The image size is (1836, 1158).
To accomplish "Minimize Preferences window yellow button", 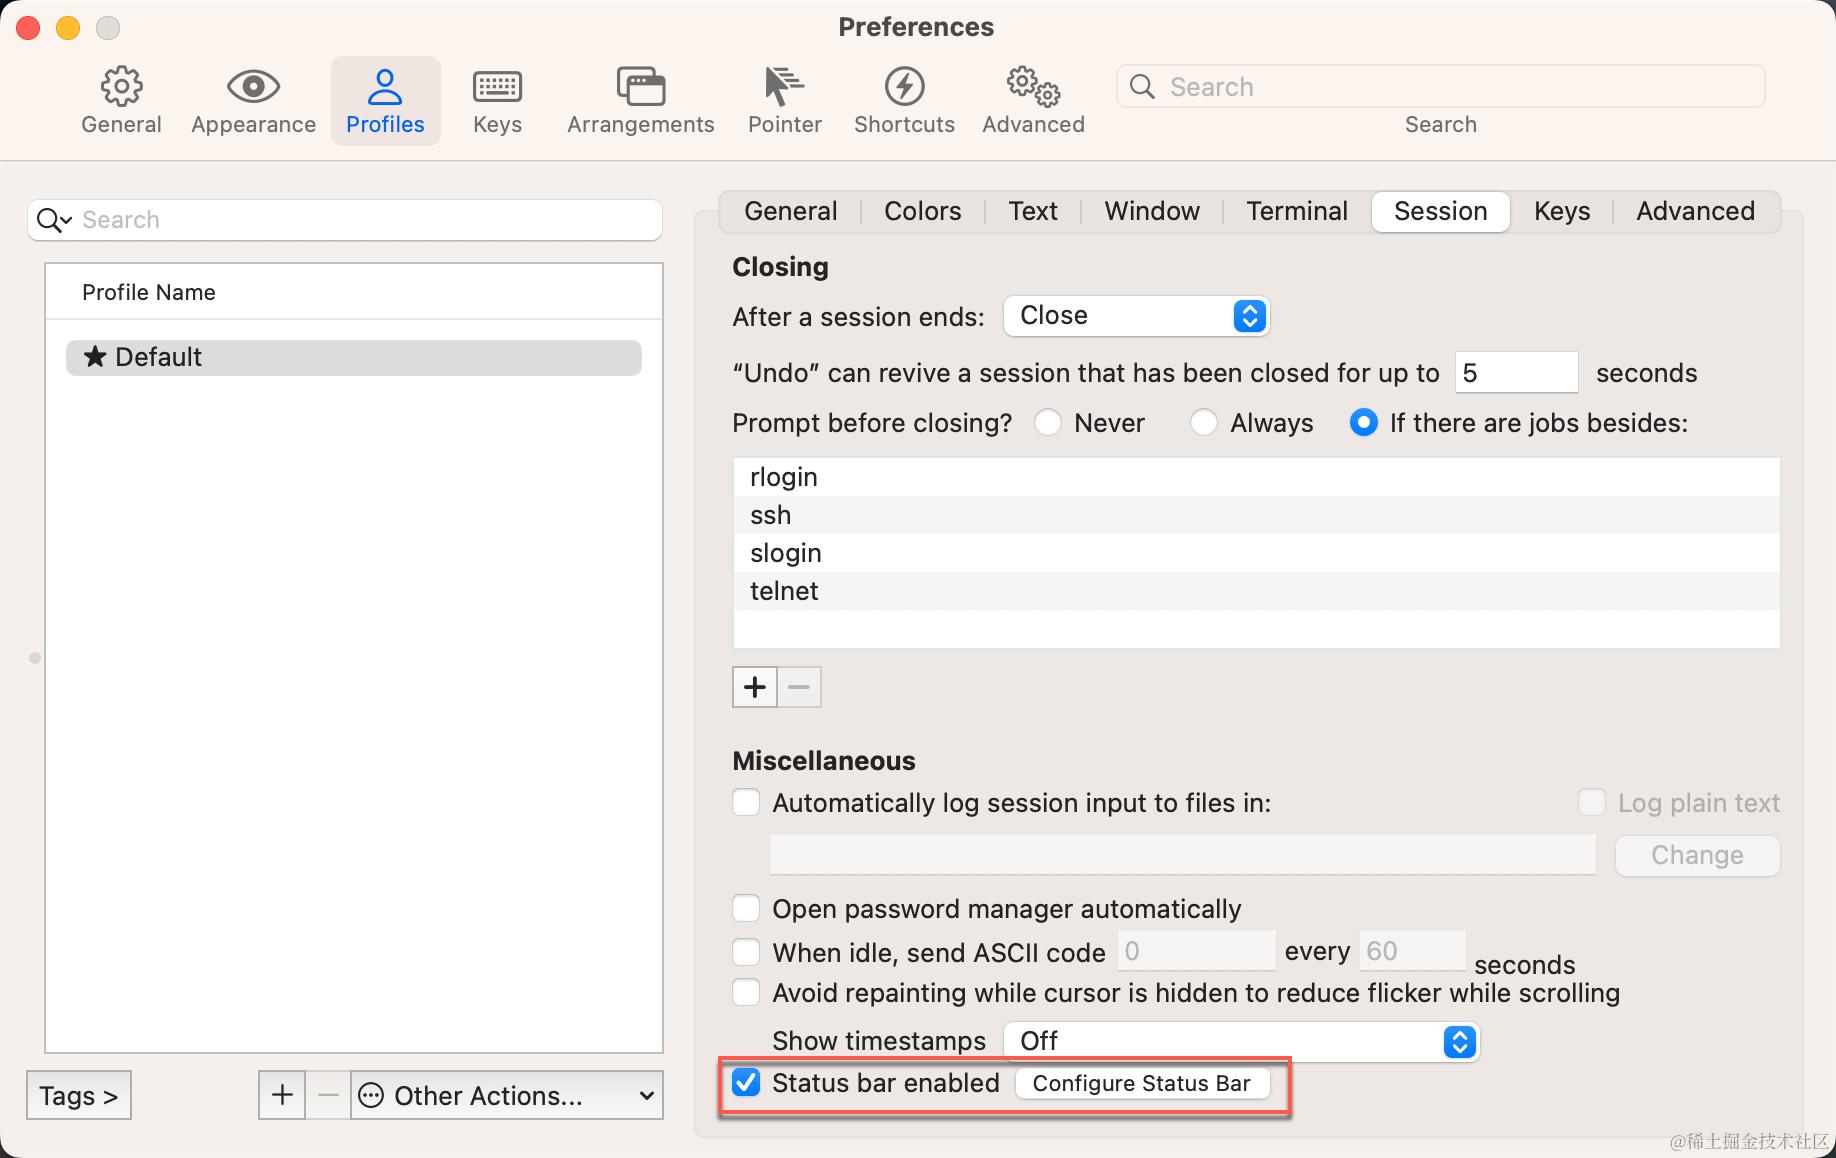I will (x=68, y=28).
